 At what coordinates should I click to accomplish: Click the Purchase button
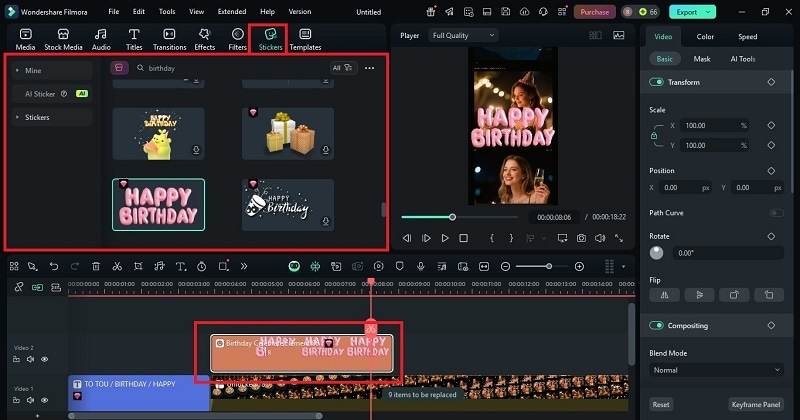pyautogui.click(x=594, y=12)
